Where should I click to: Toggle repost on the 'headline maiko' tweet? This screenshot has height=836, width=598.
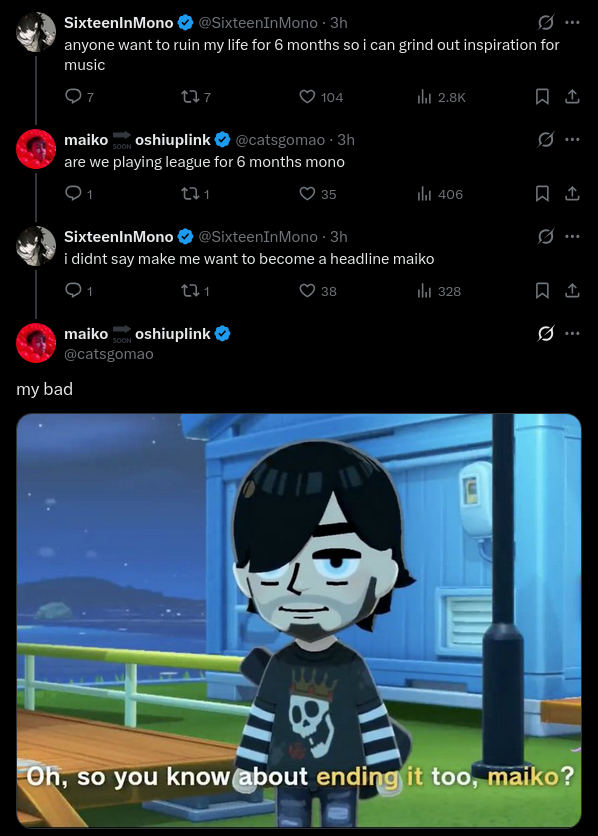point(188,291)
